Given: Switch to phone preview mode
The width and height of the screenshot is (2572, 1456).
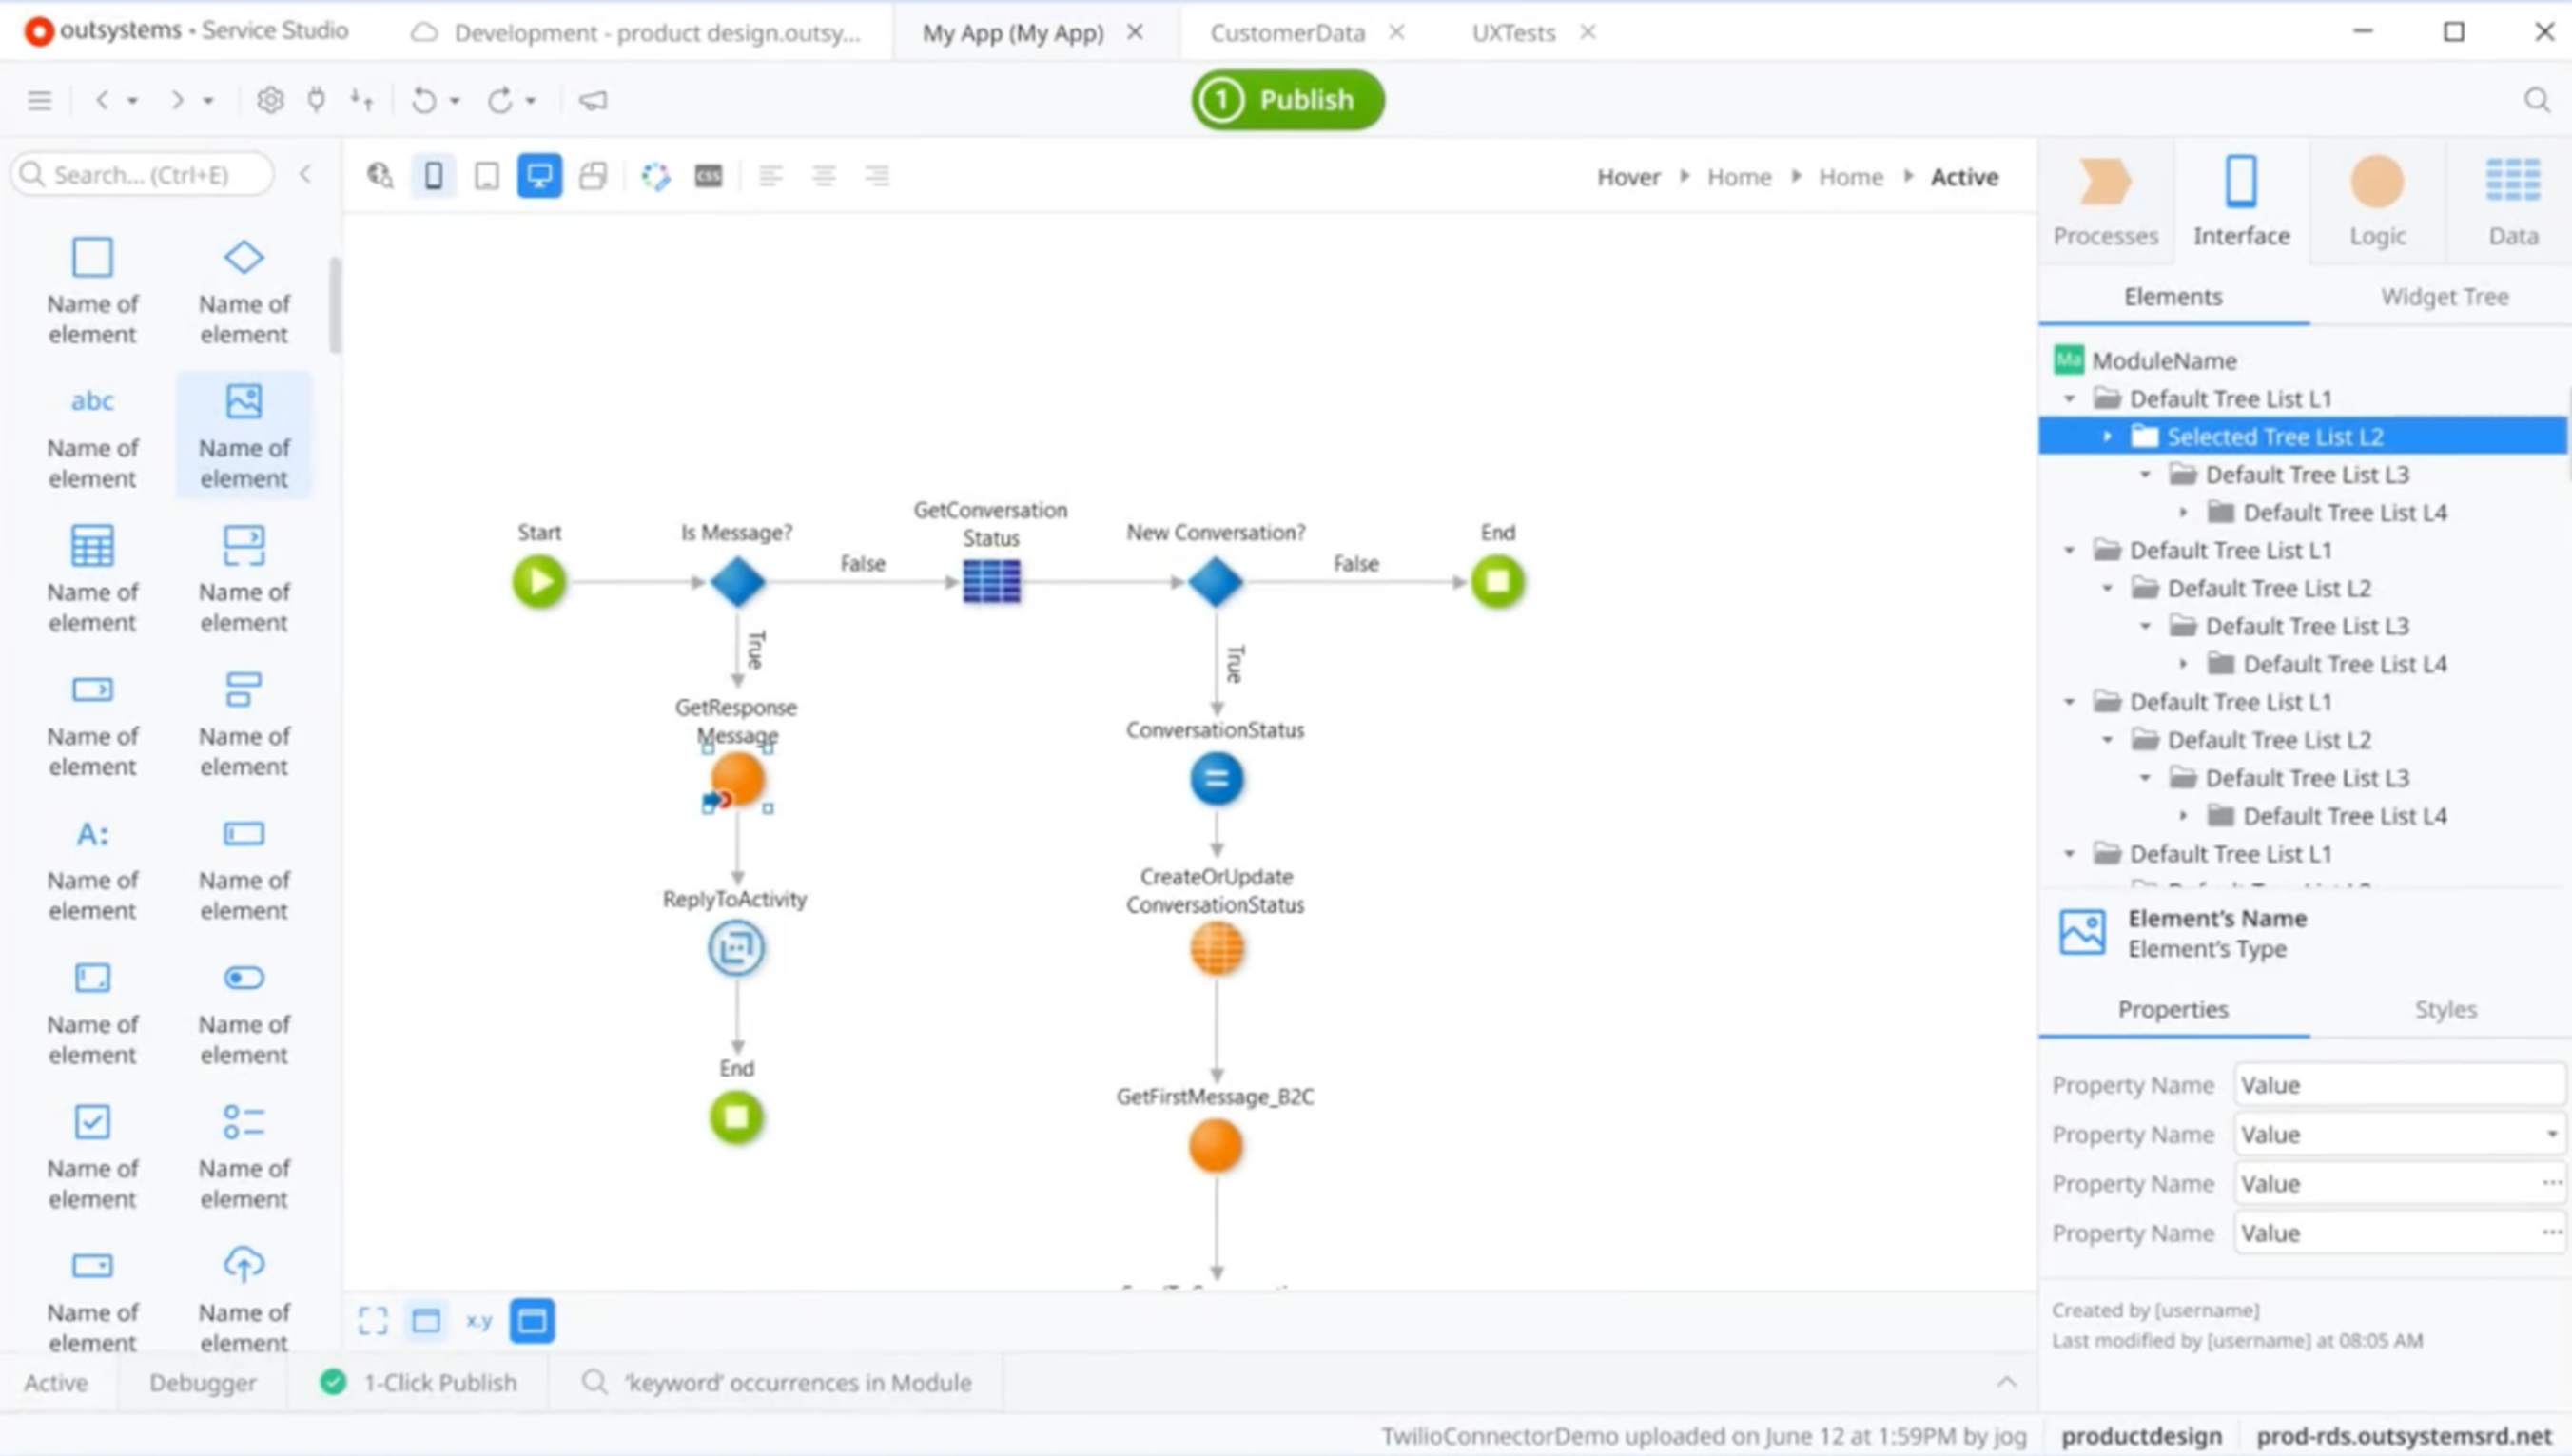Looking at the screenshot, I should pos(433,175).
